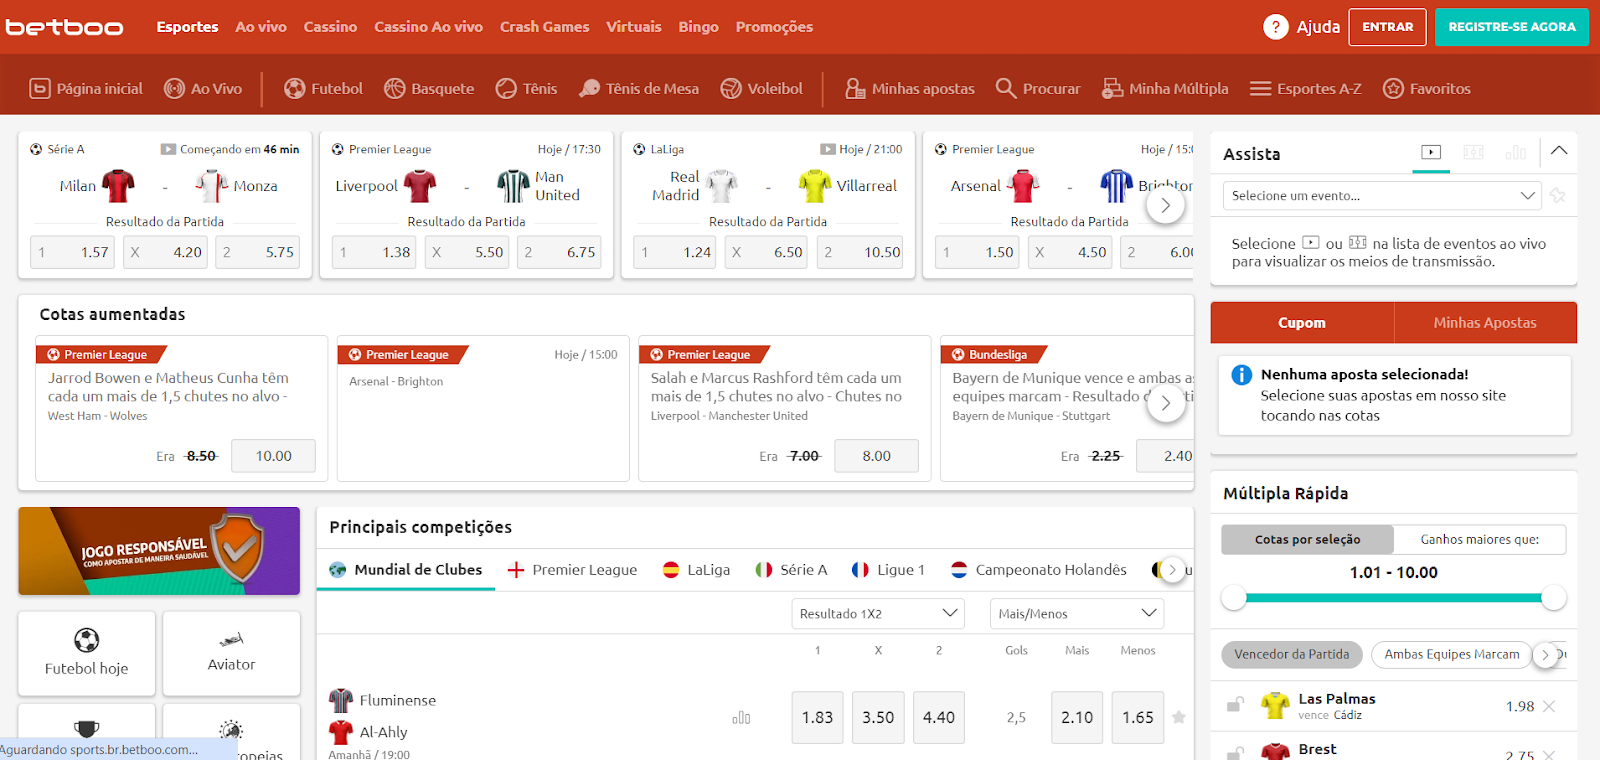Image resolution: width=1600 pixels, height=760 pixels.
Task: Switch to the Série A competition tab
Action: click(791, 569)
